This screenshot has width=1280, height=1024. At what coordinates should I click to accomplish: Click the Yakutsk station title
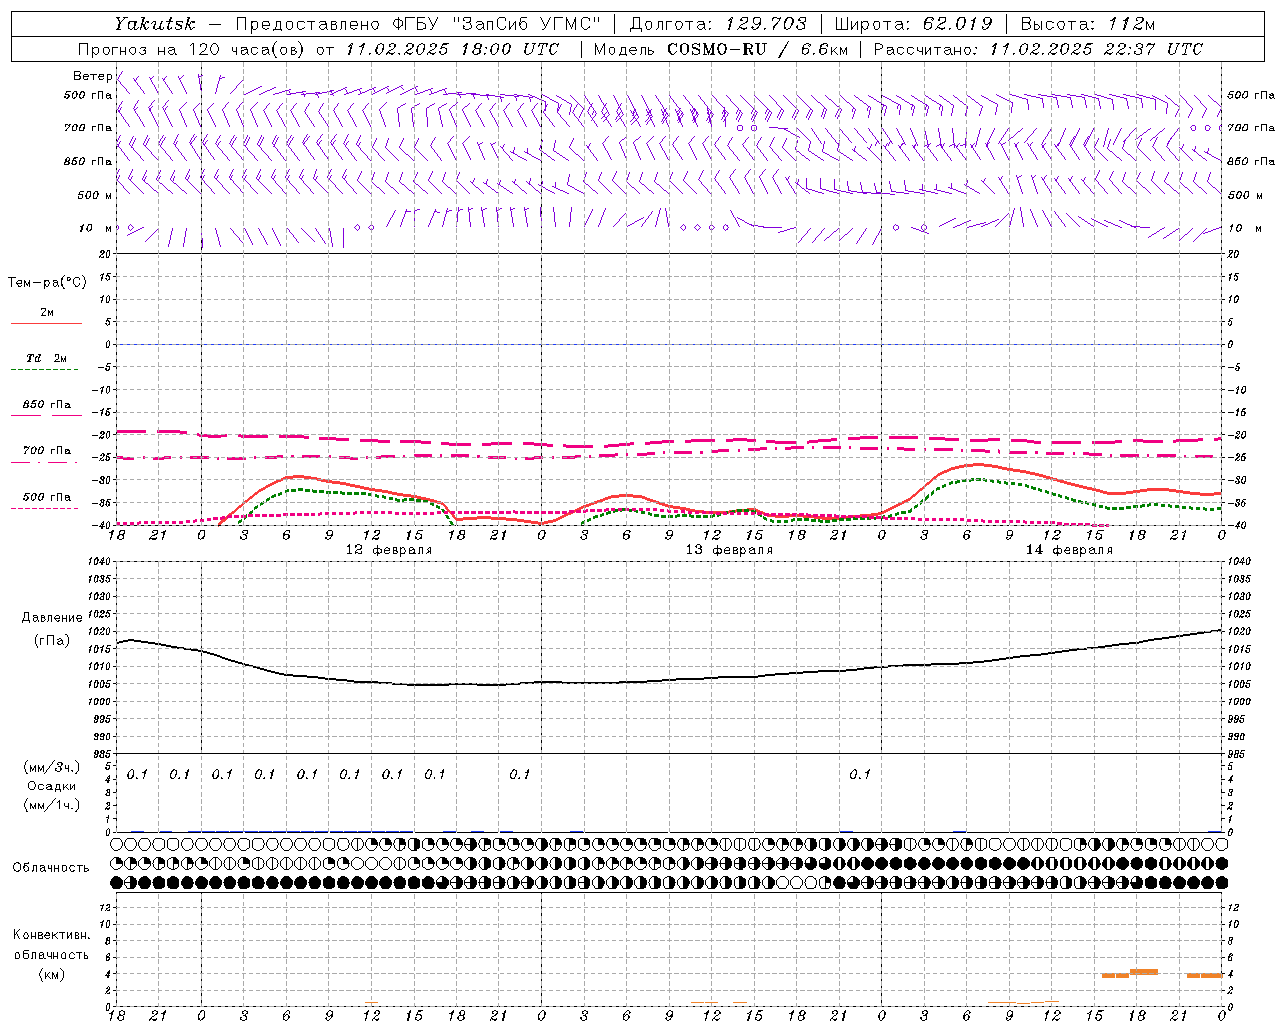154,23
